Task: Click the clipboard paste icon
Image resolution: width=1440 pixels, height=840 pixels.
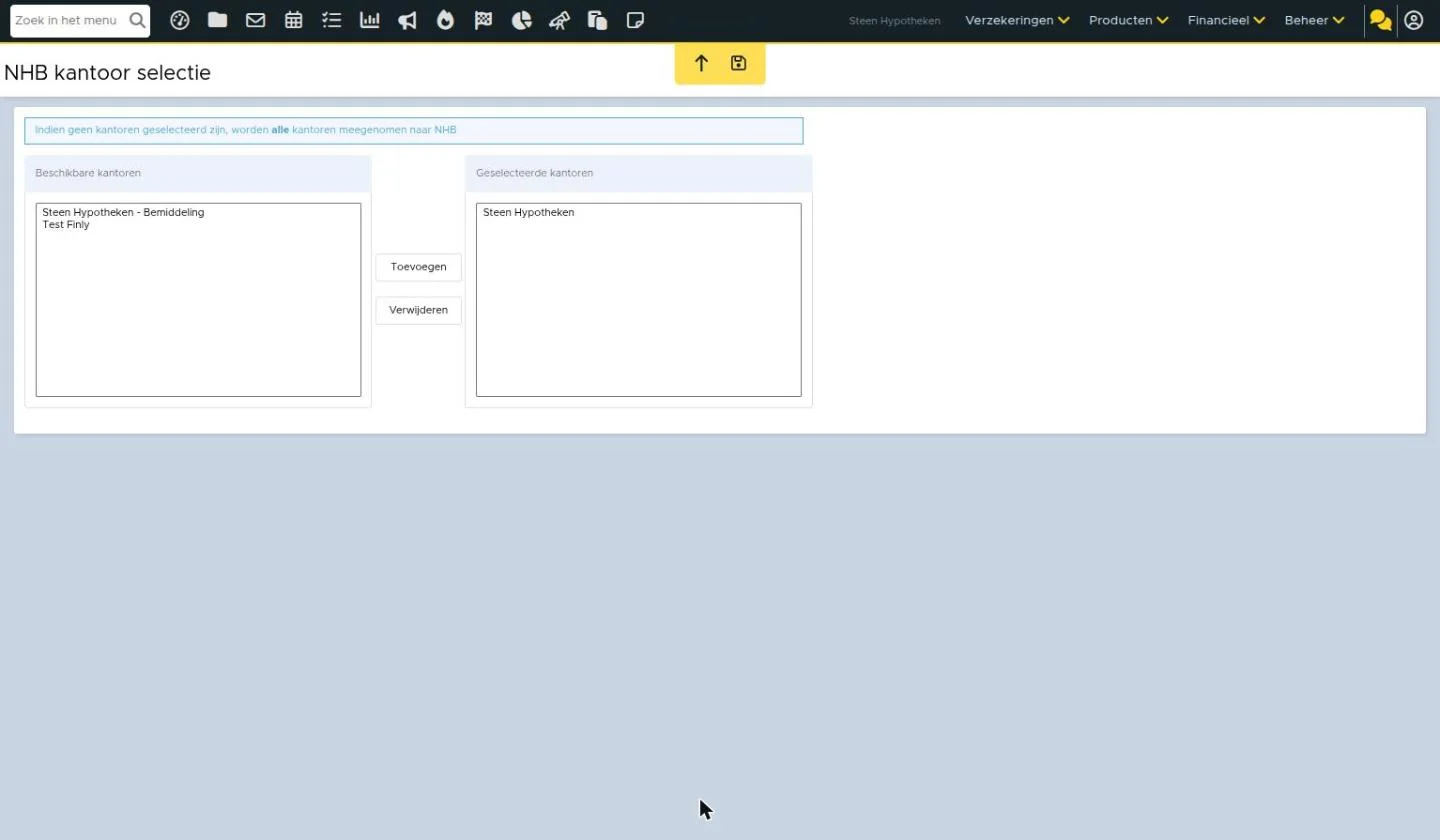Action: (597, 20)
